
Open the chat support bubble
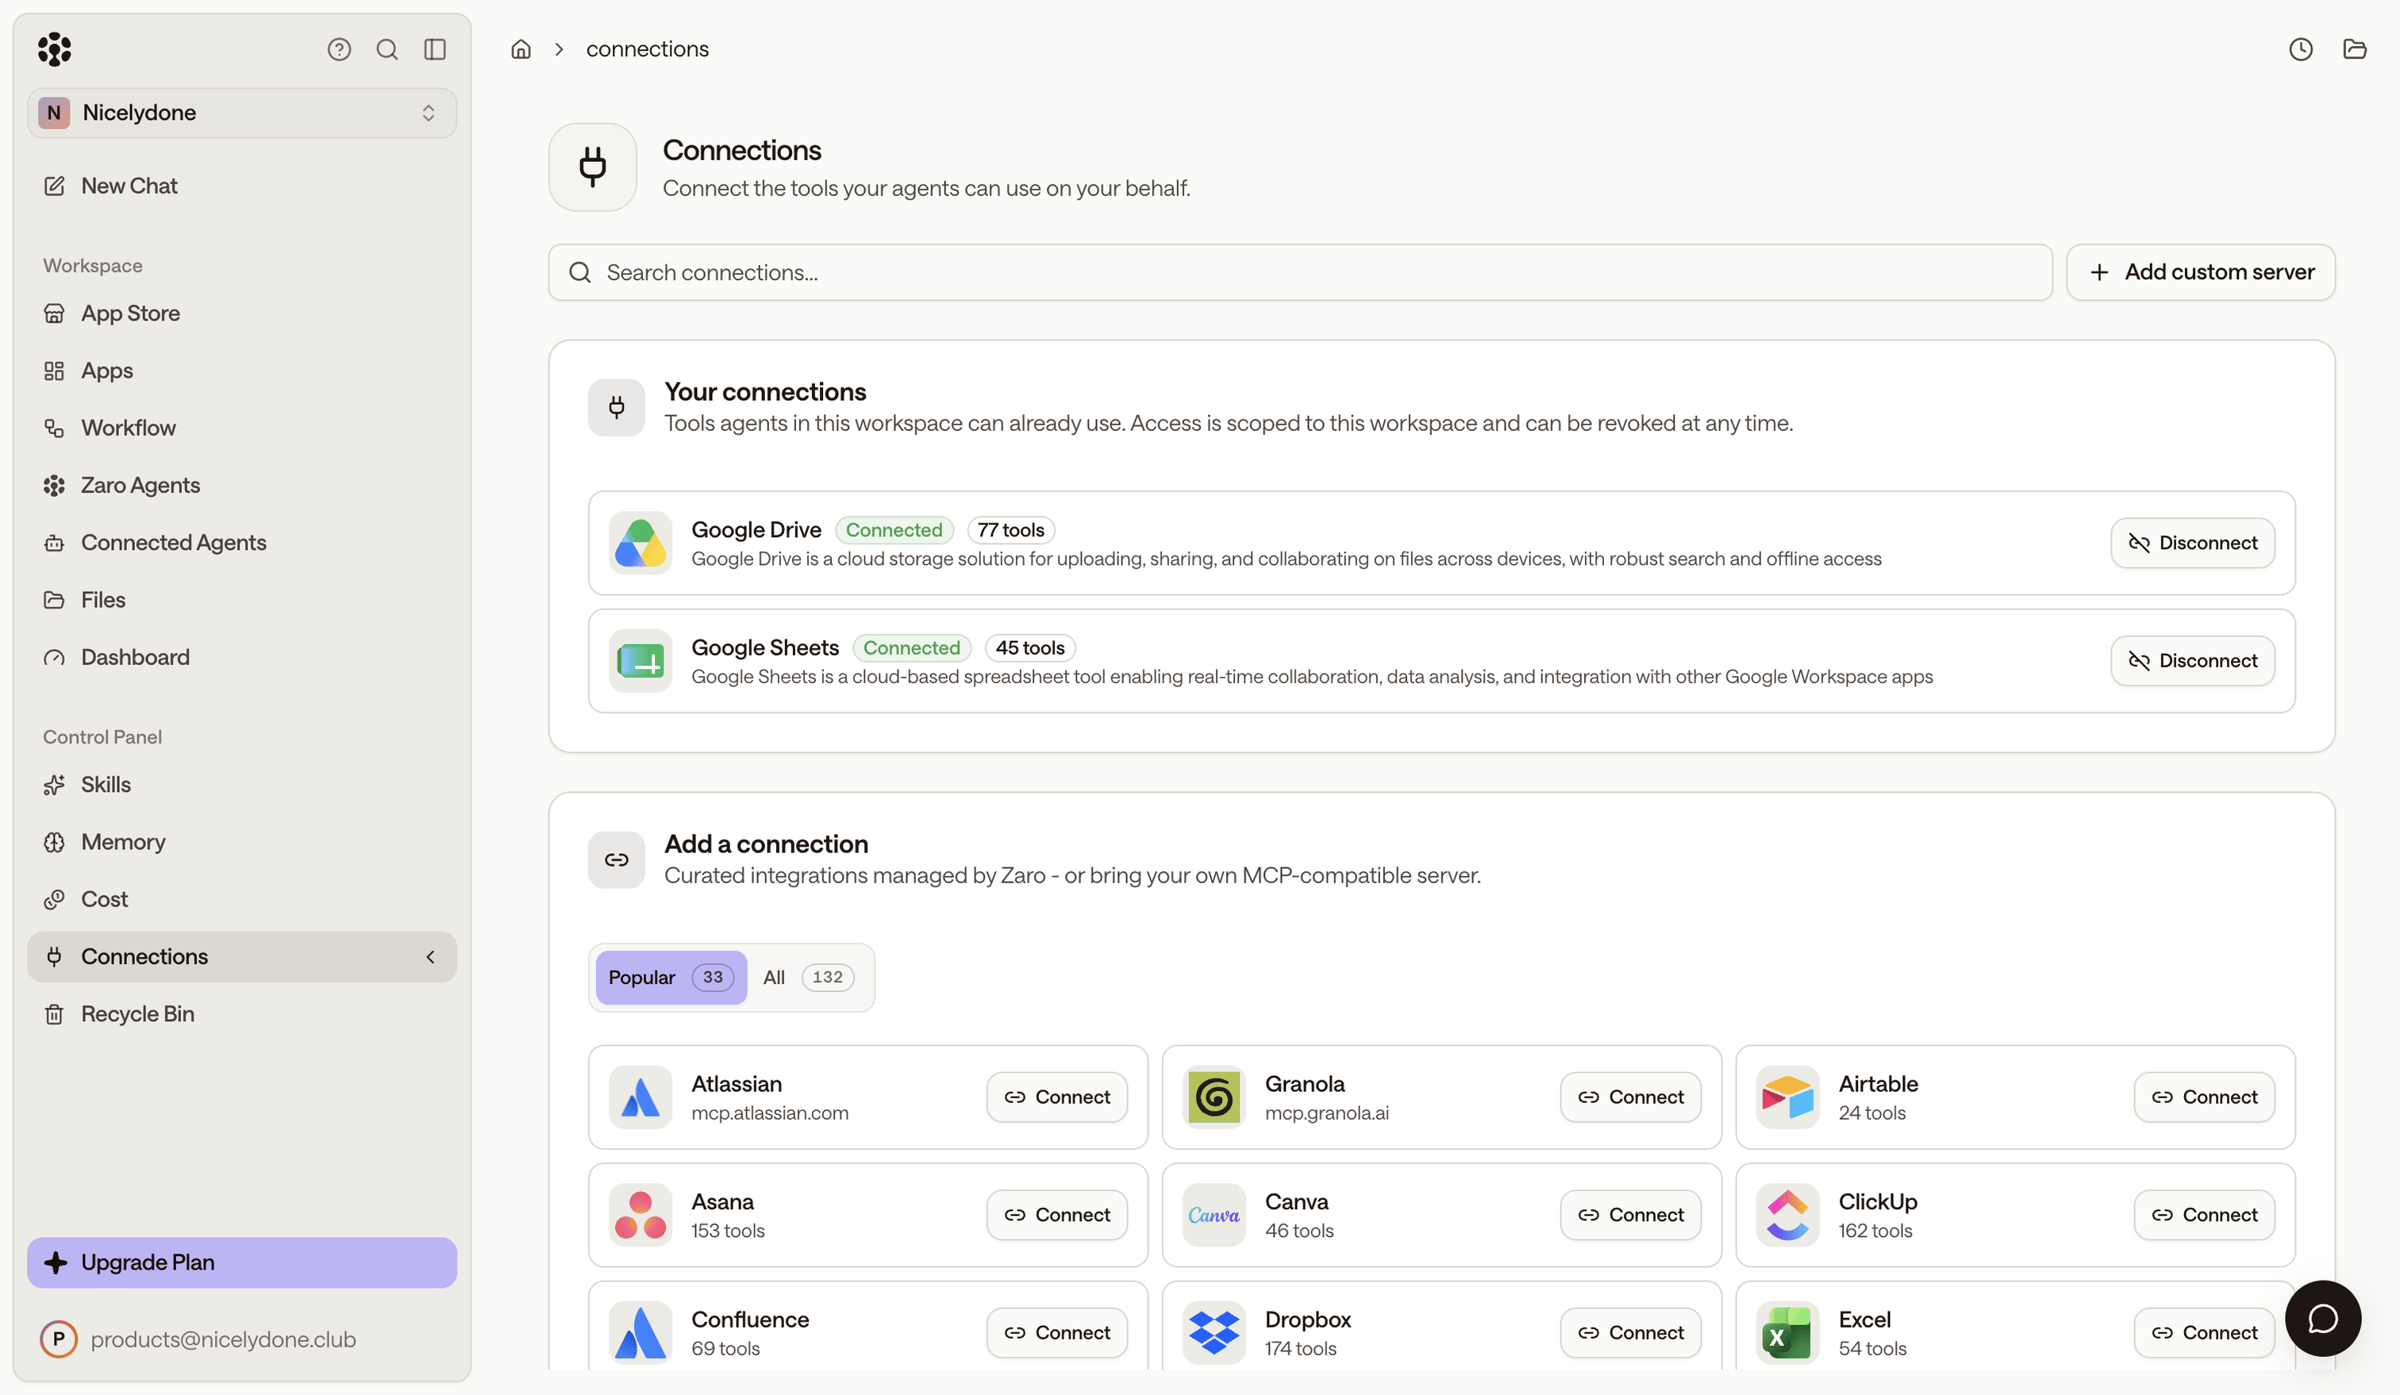pos(2323,1318)
